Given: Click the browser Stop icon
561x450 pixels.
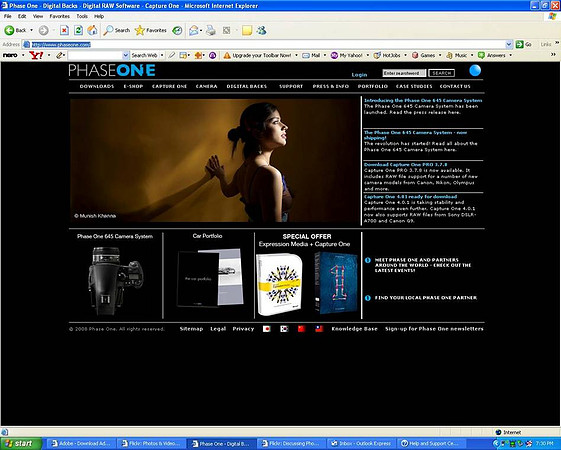Looking at the screenshot, I should [64, 30].
